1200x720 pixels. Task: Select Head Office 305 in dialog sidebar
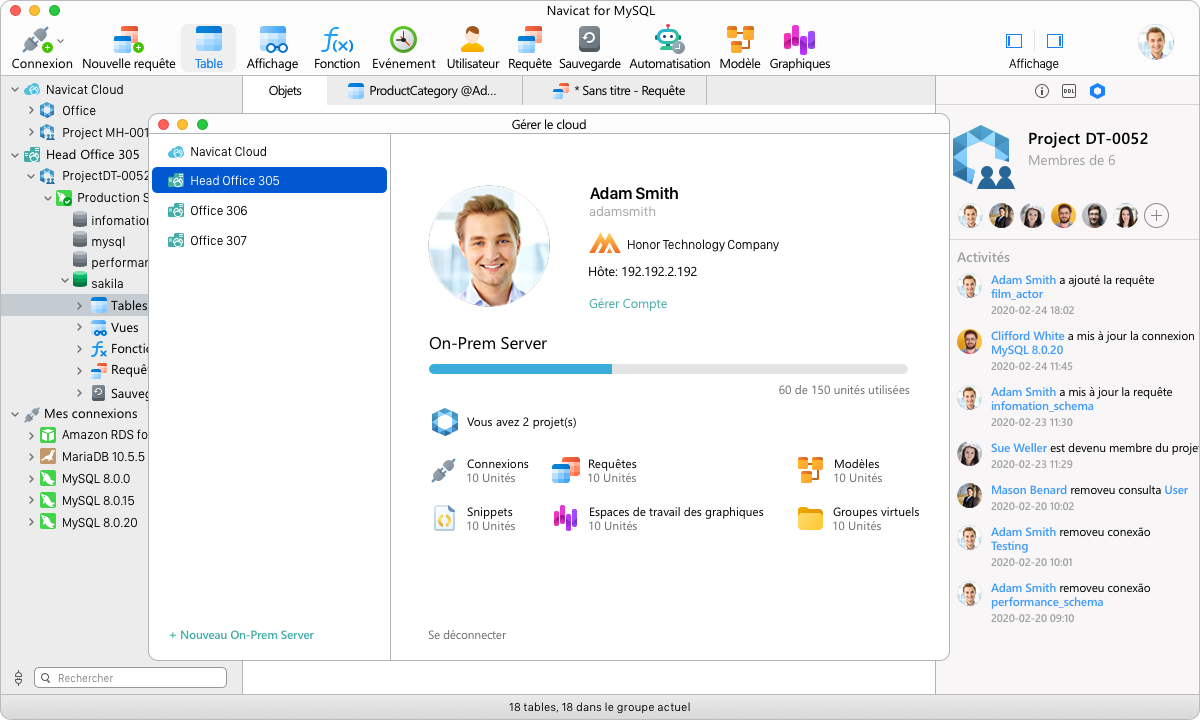coord(269,181)
